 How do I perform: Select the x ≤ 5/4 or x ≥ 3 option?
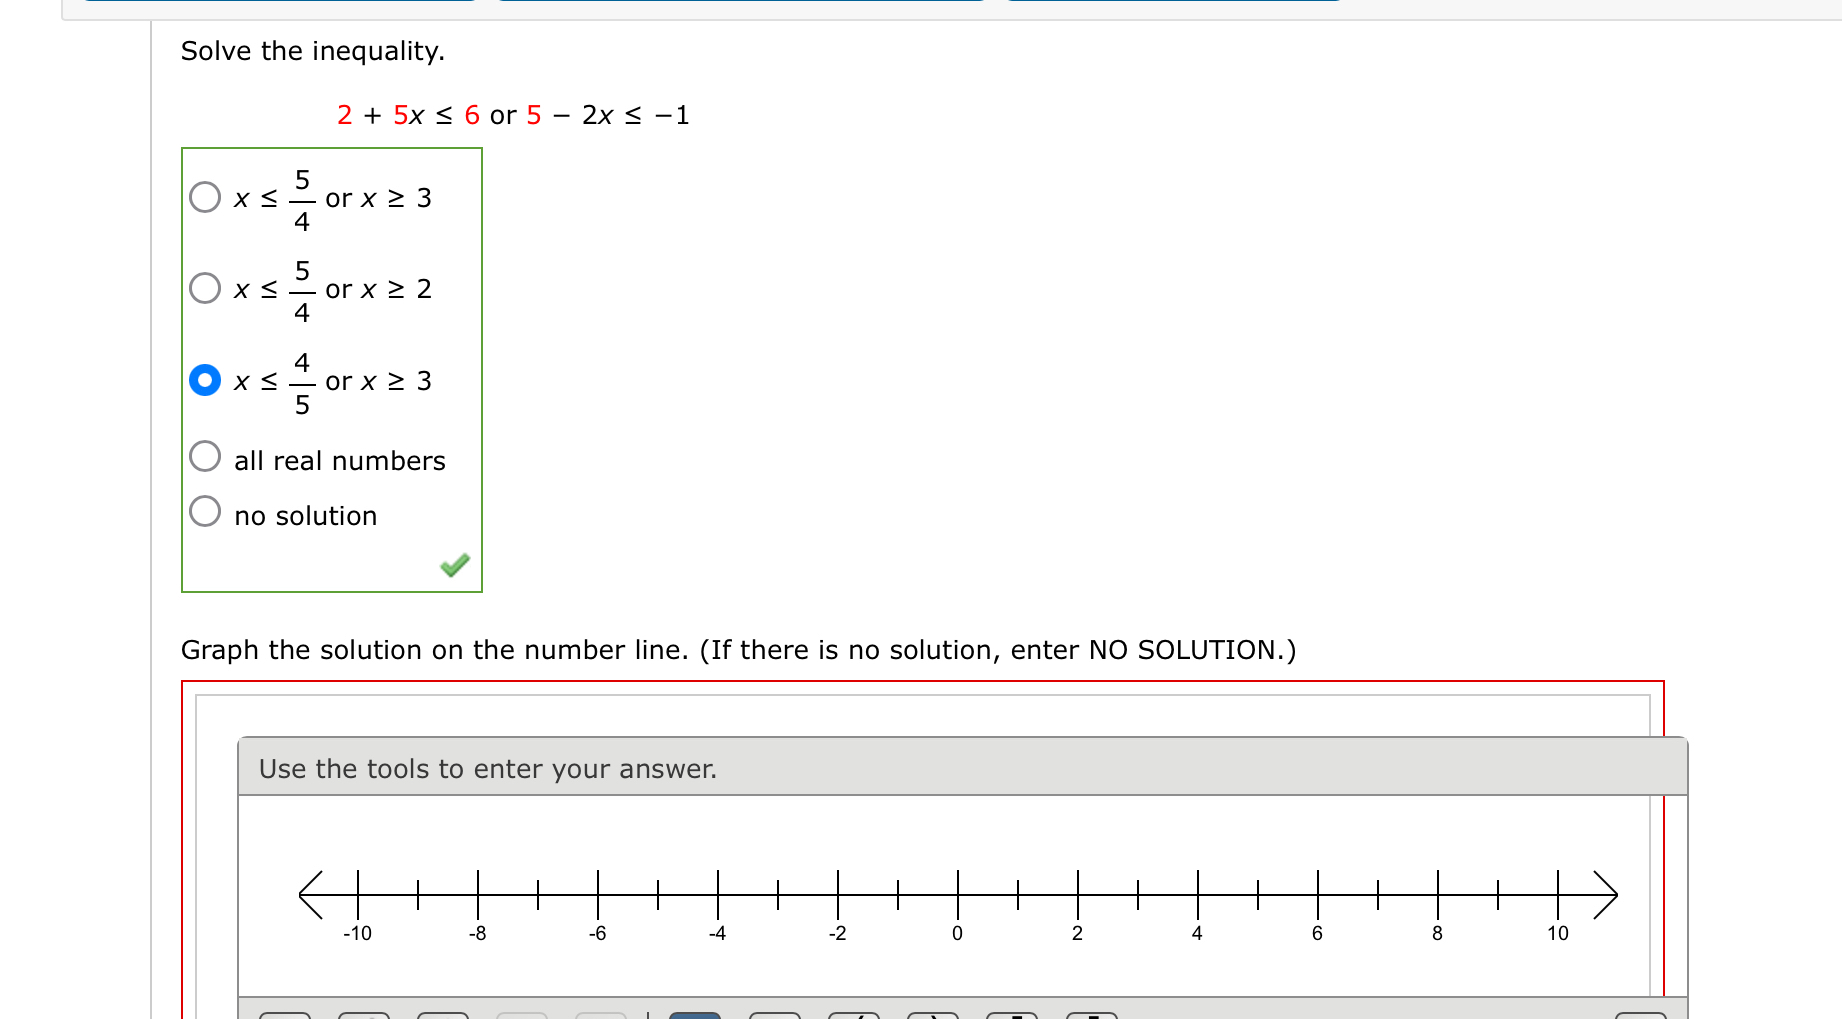205,196
